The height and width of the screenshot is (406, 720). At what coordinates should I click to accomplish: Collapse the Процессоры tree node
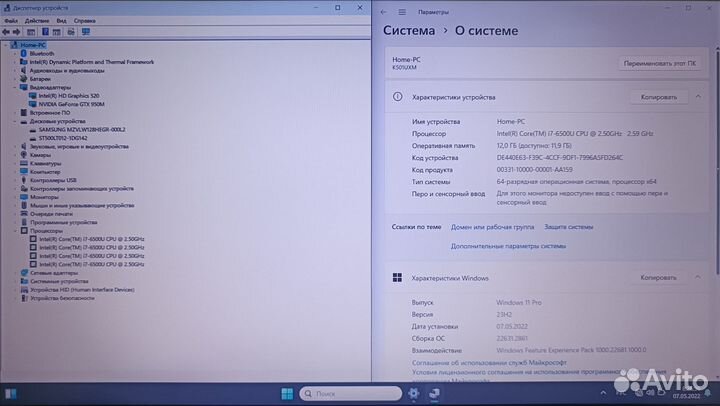[x=15, y=231]
